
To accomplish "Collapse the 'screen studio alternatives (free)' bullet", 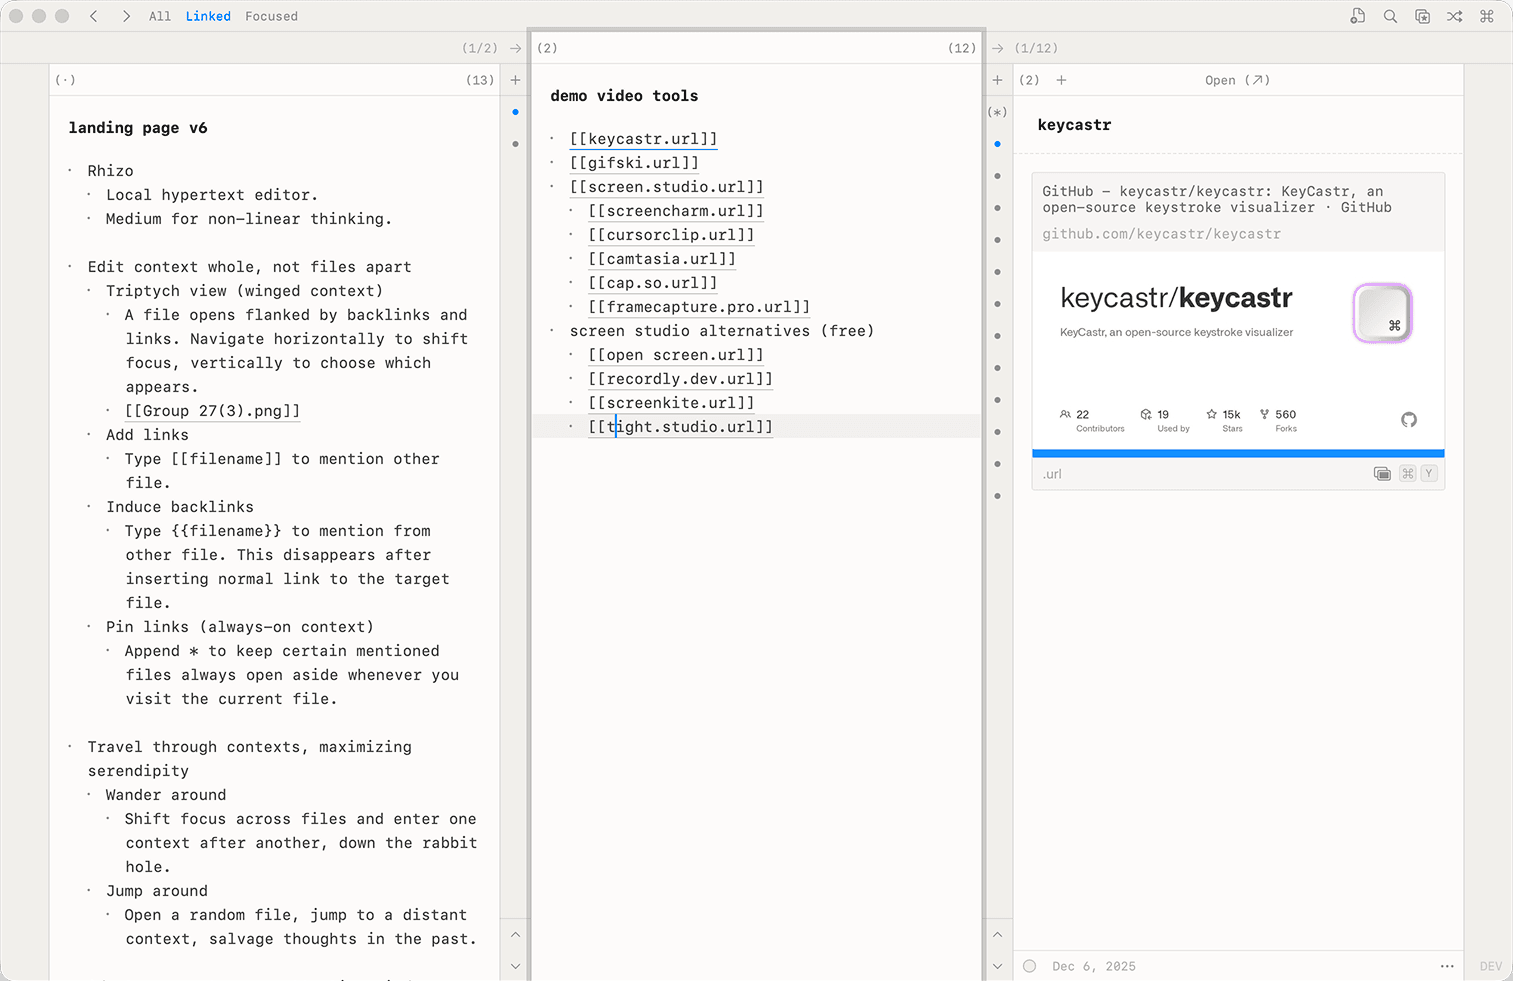I will (552, 331).
